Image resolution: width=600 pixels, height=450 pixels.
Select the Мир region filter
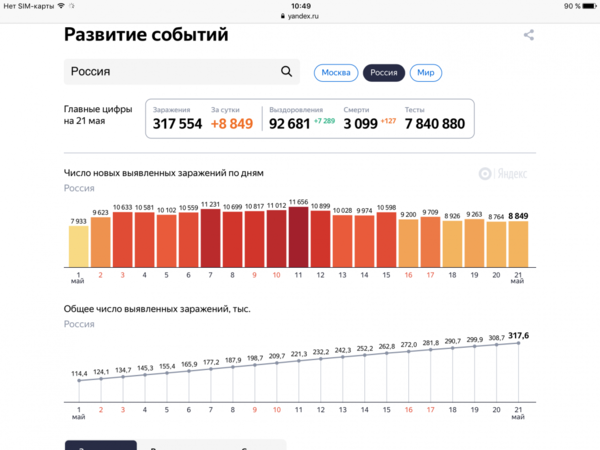click(x=426, y=73)
